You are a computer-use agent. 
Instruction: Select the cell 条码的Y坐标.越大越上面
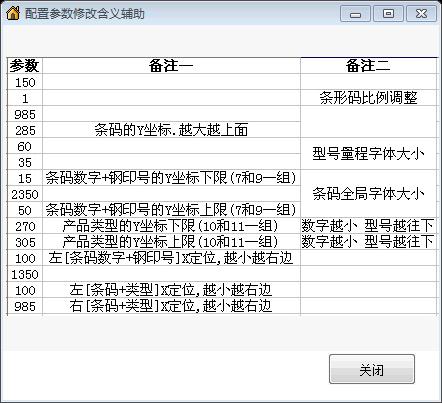click(x=171, y=130)
